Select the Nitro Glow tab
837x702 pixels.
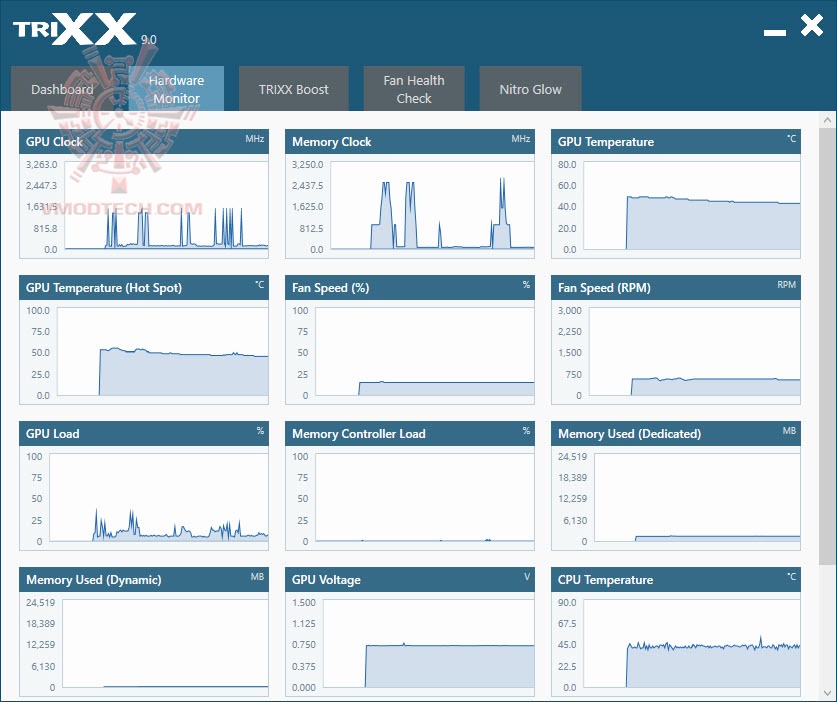(530, 89)
